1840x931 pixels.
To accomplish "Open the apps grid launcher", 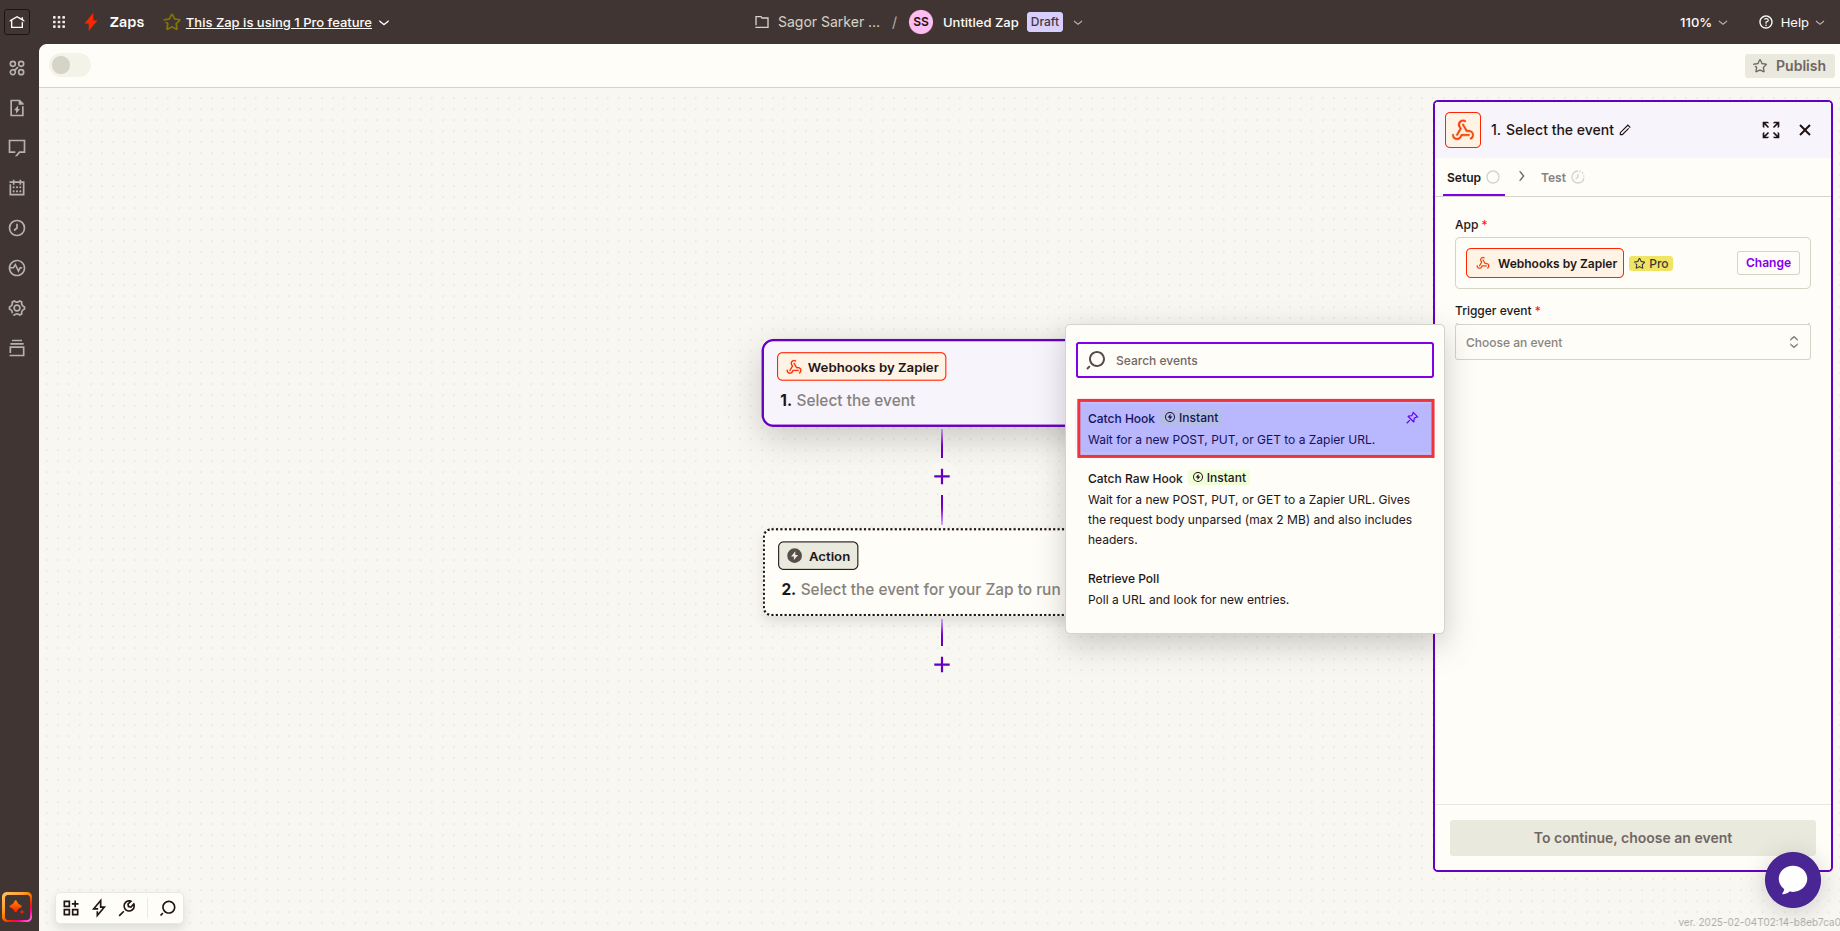I will 59,22.
